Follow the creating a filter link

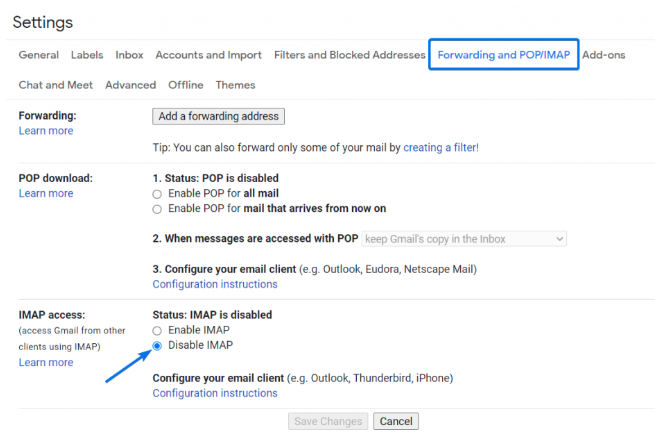[x=440, y=147]
